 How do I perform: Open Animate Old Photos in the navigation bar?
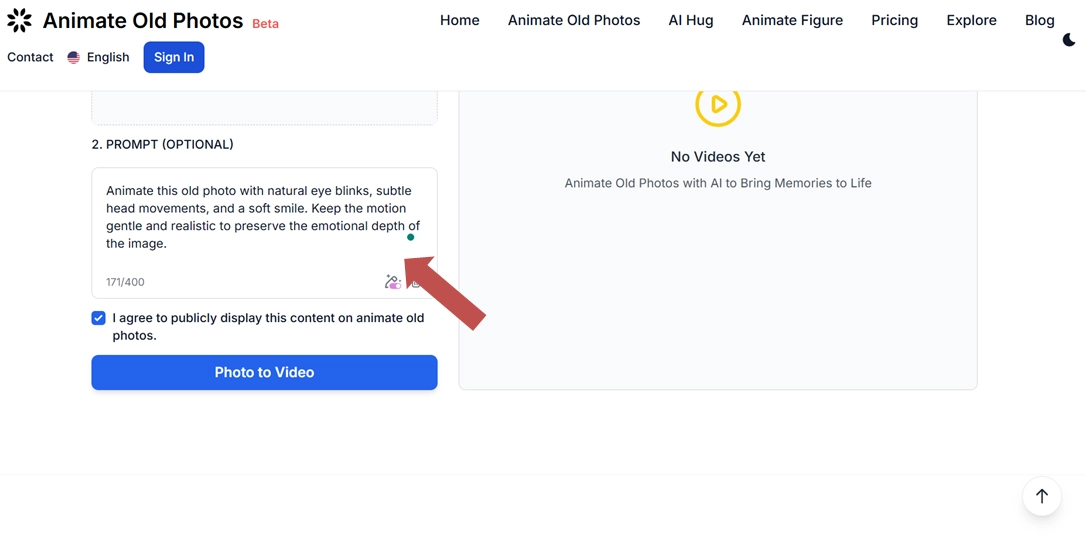(x=574, y=20)
